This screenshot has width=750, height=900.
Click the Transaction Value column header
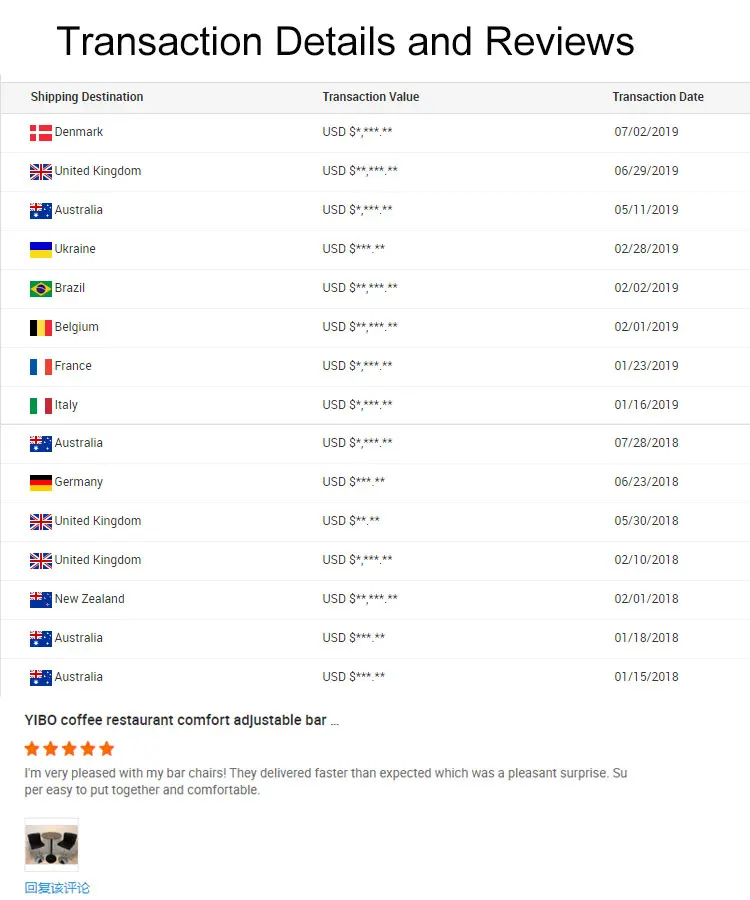371,97
